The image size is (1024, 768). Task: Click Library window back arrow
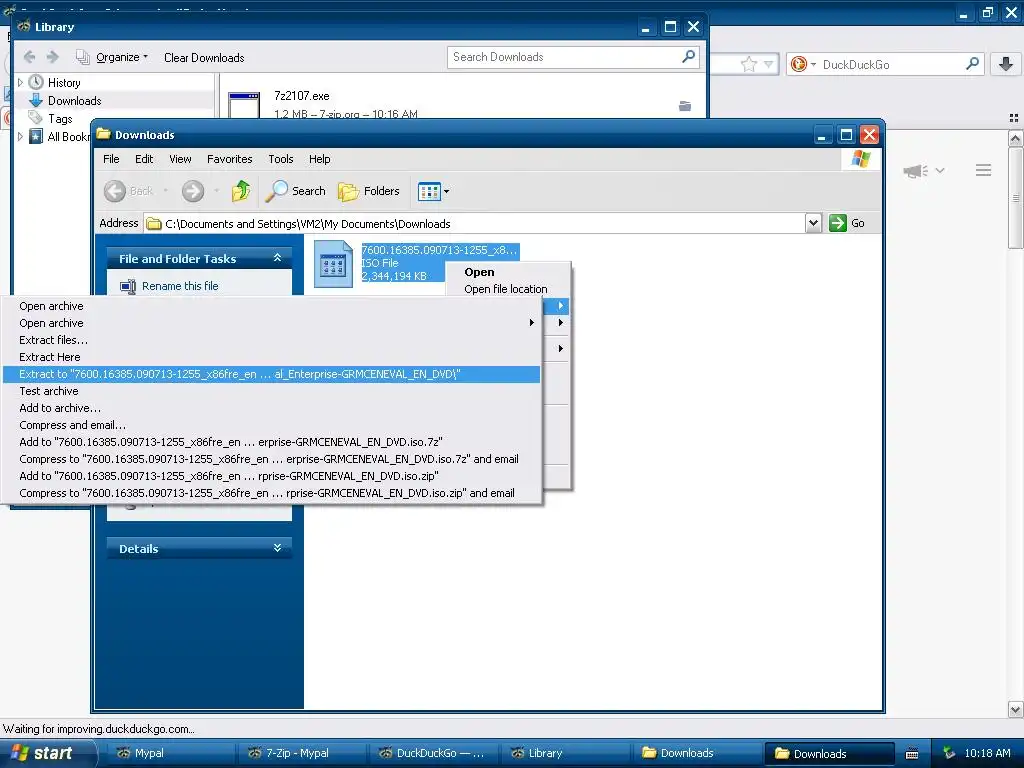(29, 57)
